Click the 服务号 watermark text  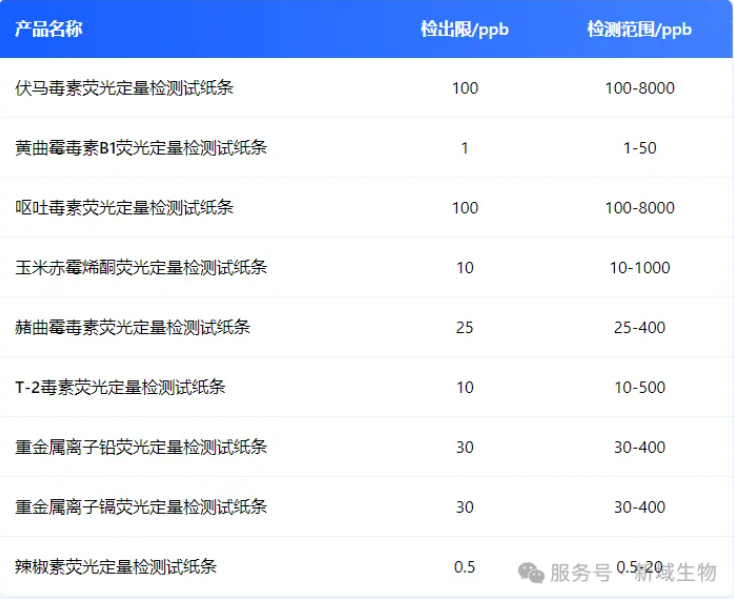coord(580,573)
